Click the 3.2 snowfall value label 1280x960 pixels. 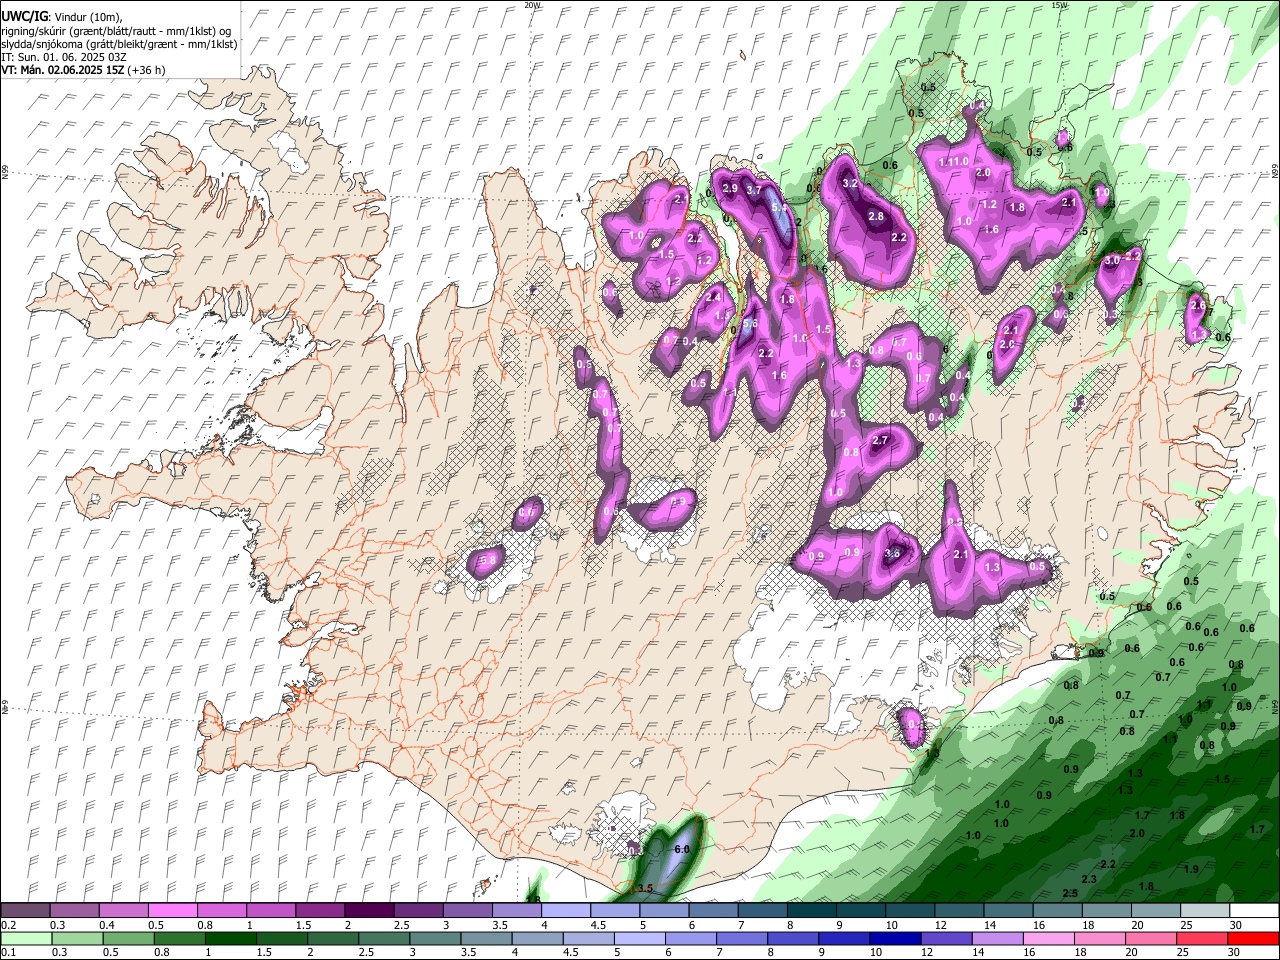(851, 184)
